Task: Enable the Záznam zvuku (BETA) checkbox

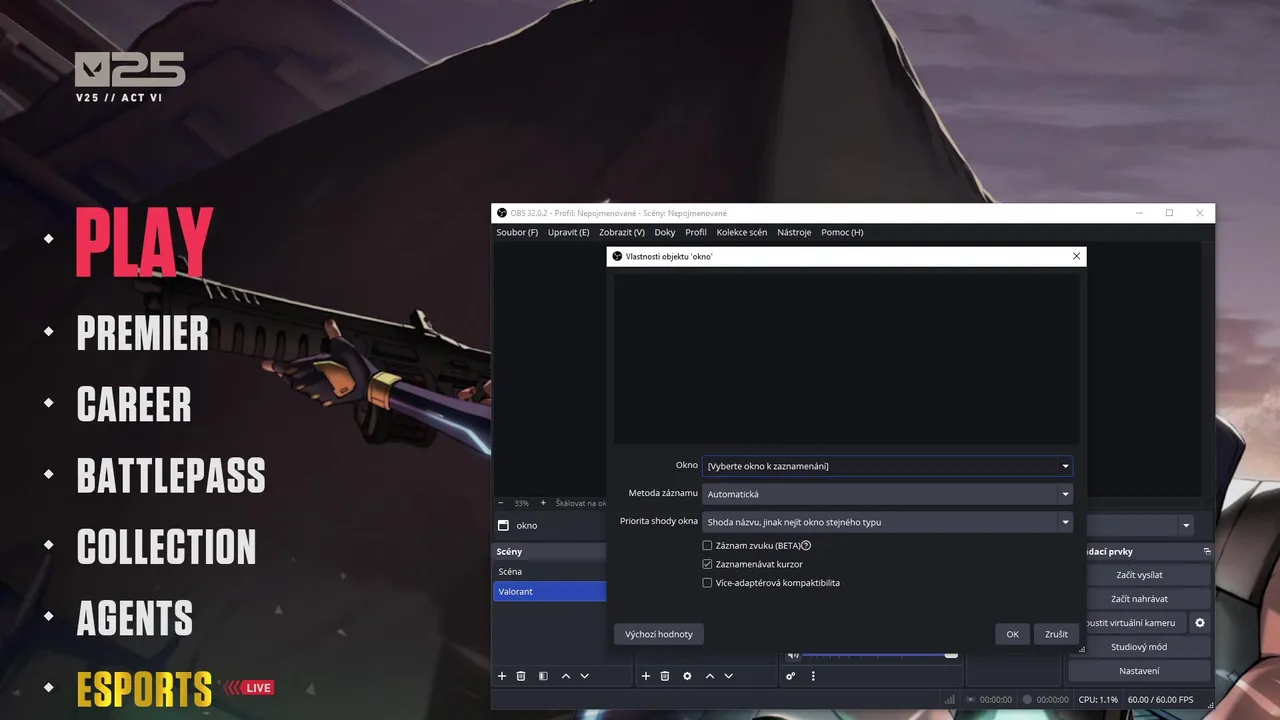Action: [707, 546]
